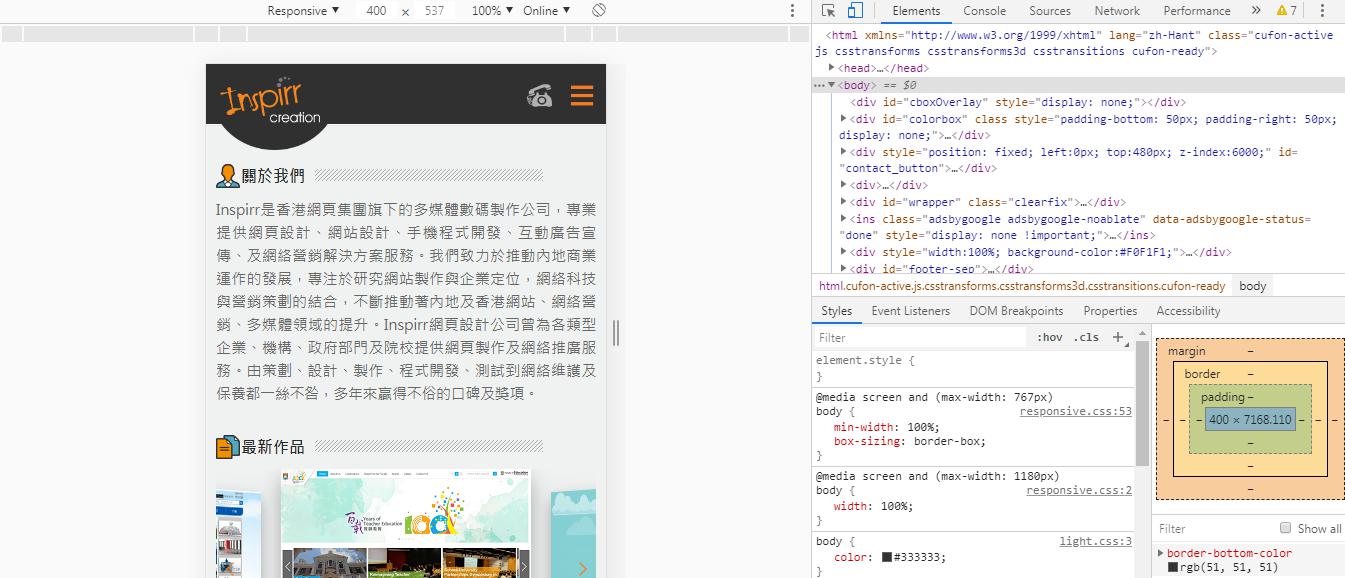Open the Accessibility tab
This screenshot has width=1345, height=578.
coord(1188,311)
